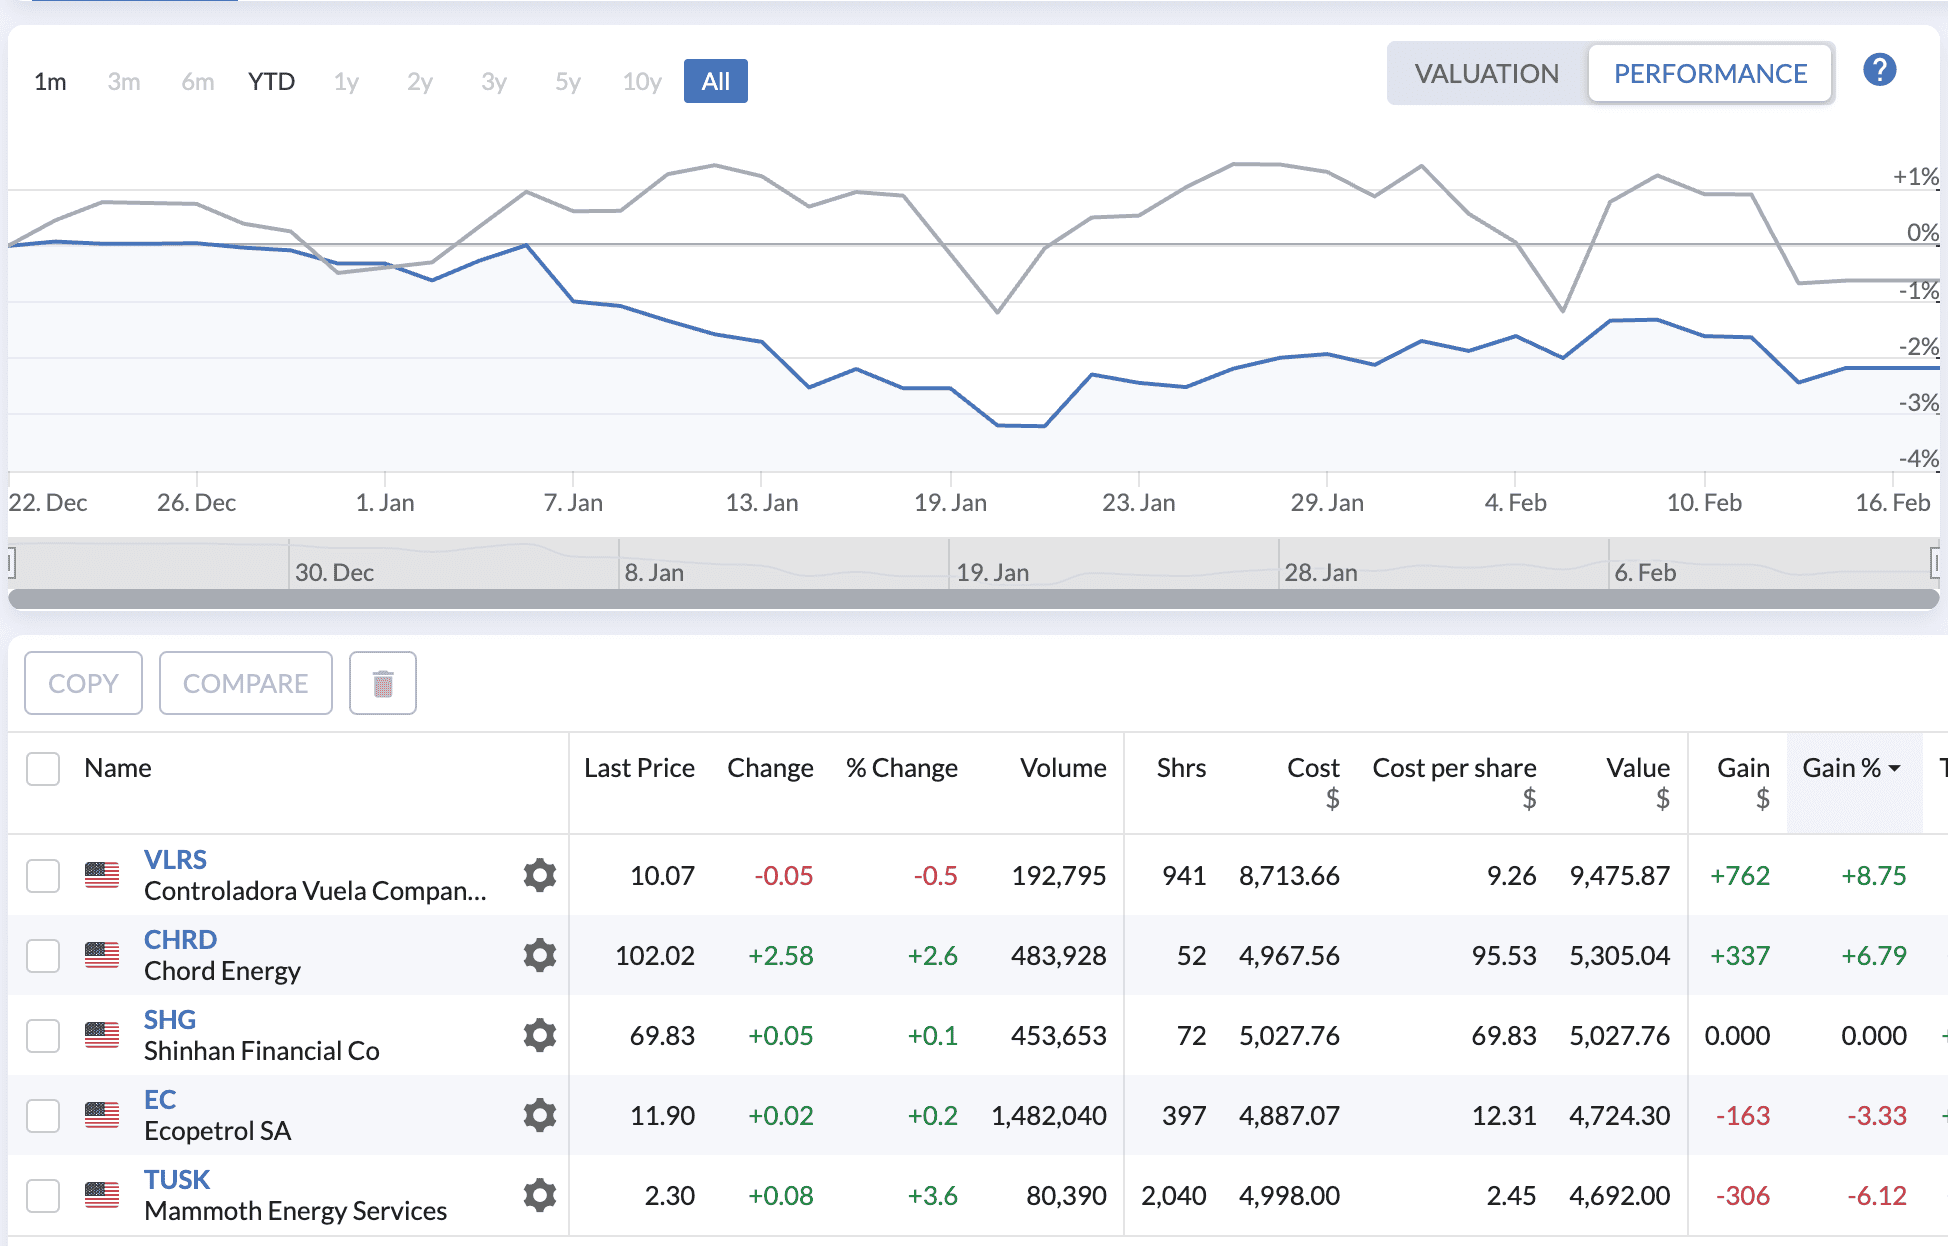Open the CHRD ticker link
1948x1246 pixels.
pyautogui.click(x=180, y=940)
